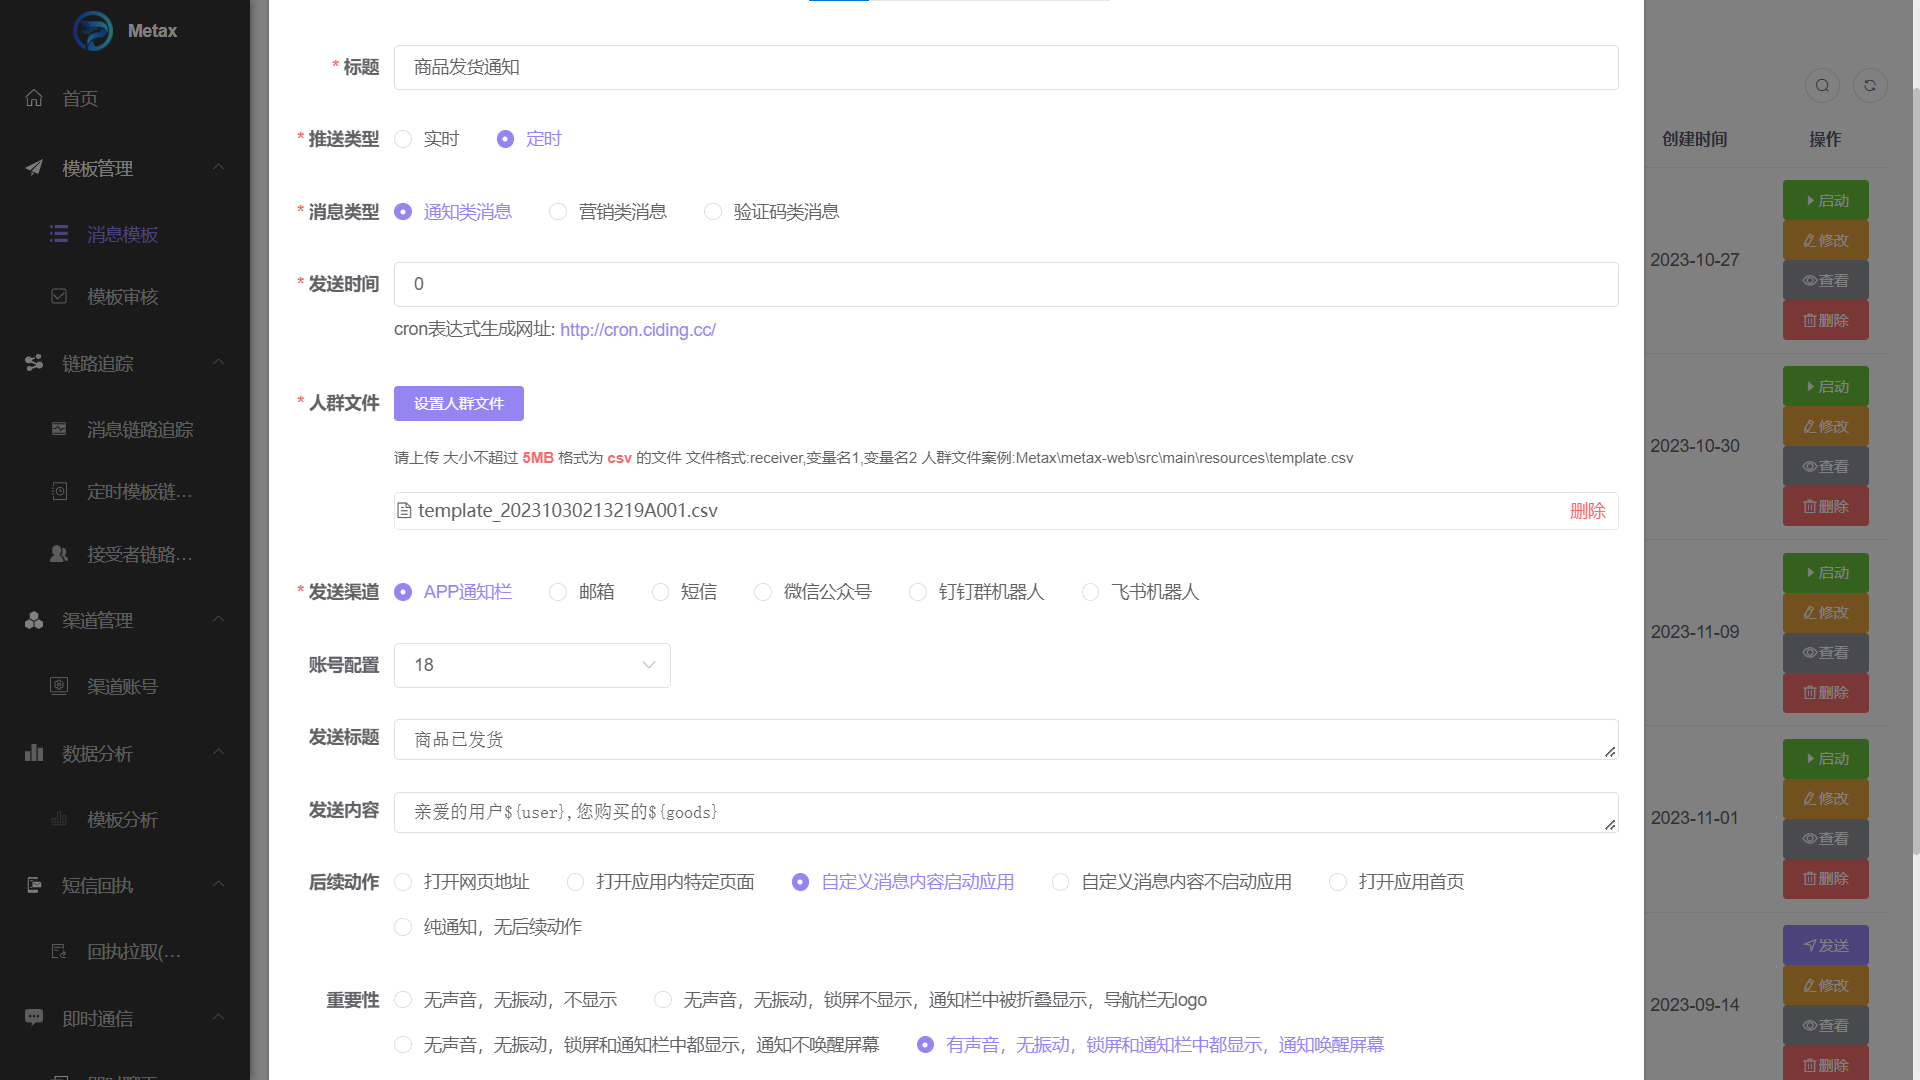Click the 发送标题 text area
The image size is (1920, 1080).
[x=1006, y=739]
